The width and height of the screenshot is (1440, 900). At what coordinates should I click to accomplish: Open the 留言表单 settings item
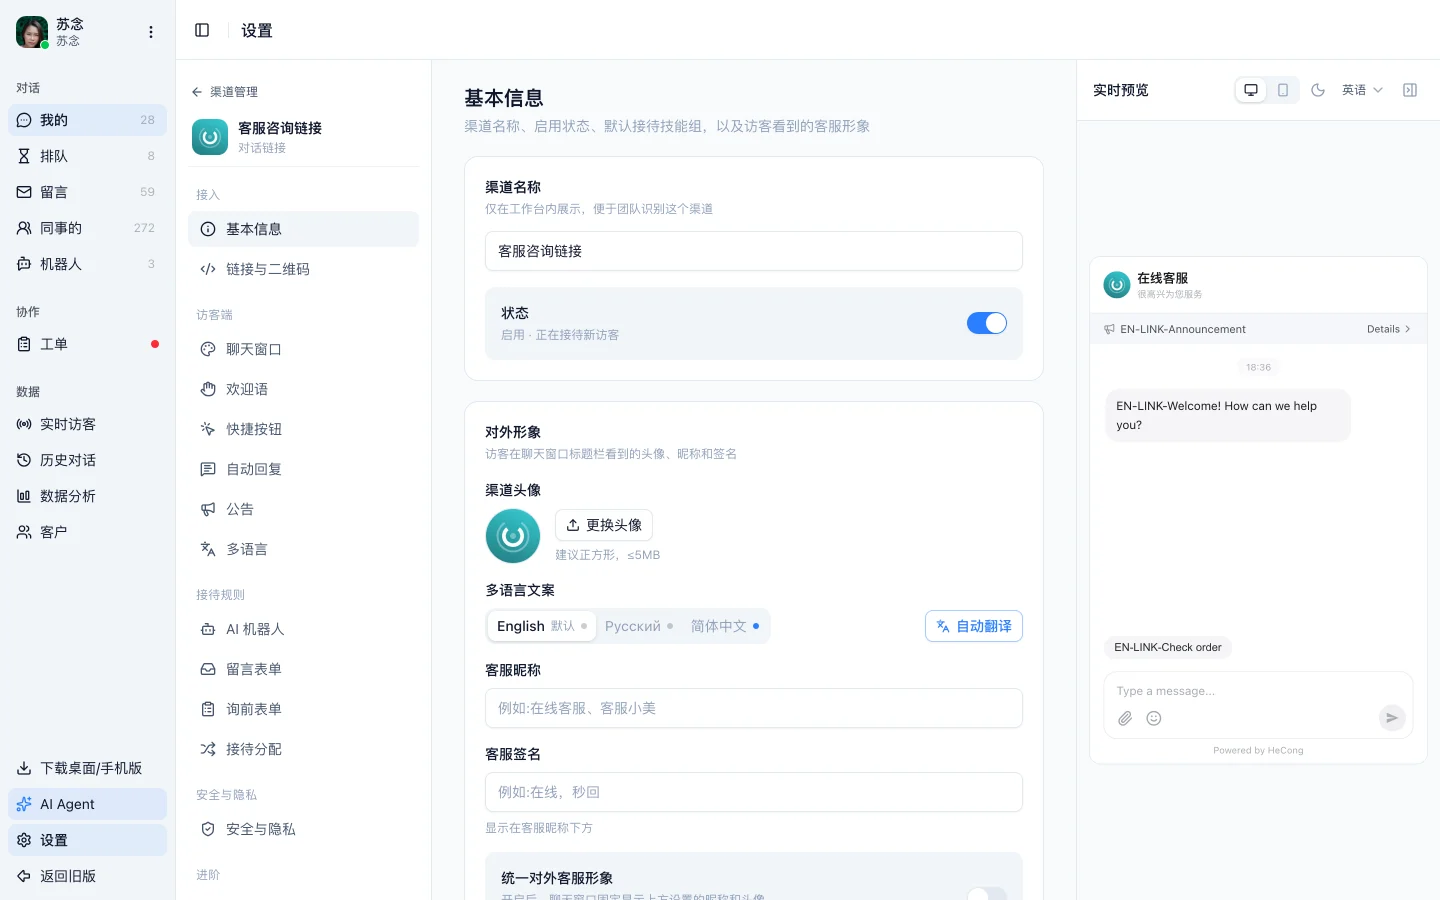303,669
